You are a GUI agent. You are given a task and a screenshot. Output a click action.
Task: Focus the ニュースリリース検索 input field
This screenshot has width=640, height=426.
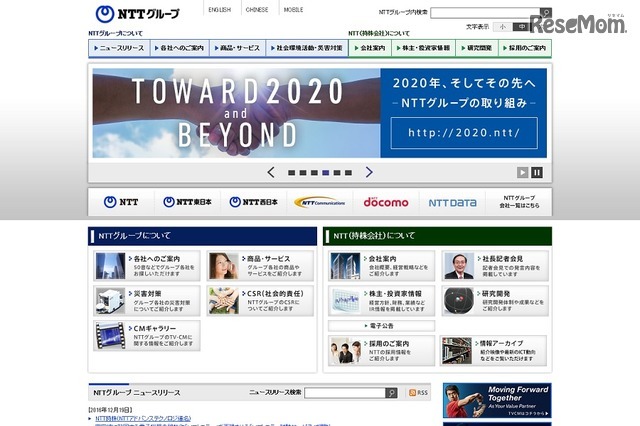[345, 393]
